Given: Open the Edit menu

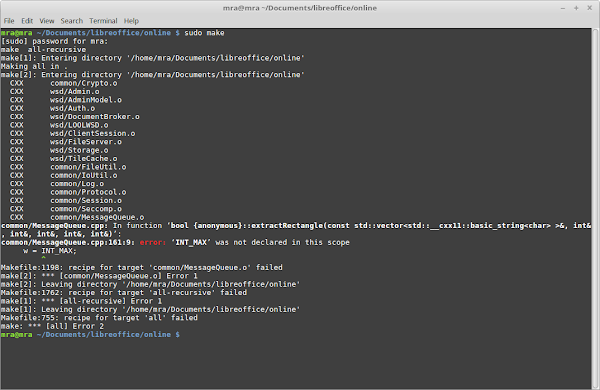Looking at the screenshot, I should tap(27, 21).
